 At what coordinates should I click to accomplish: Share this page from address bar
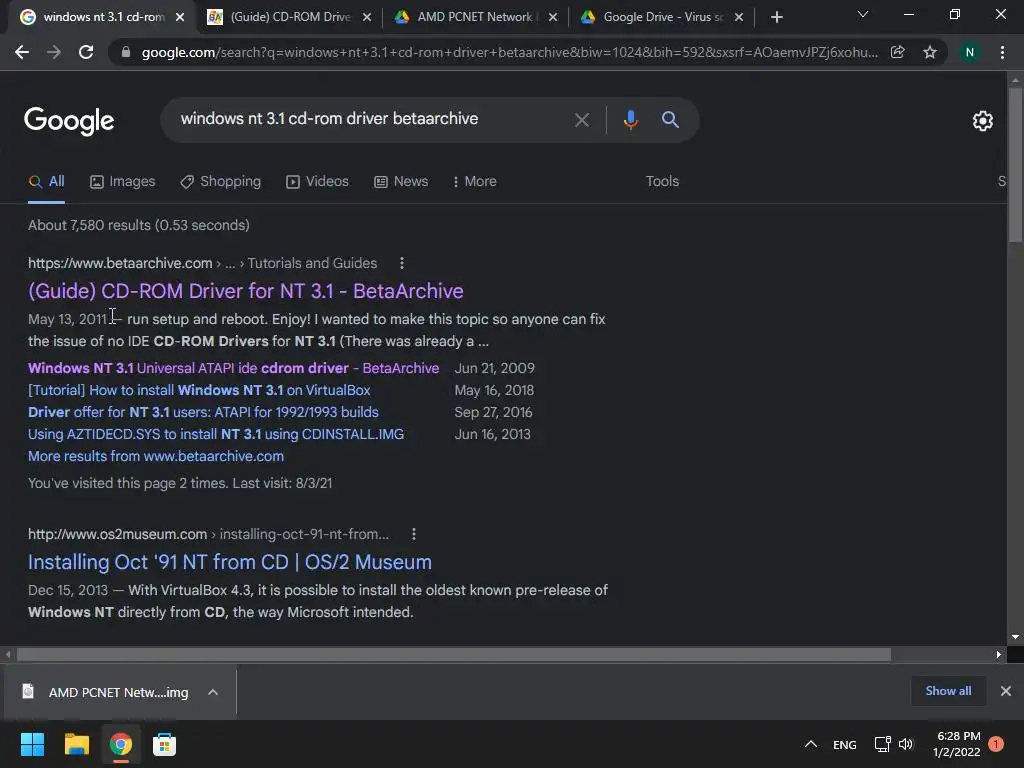898,52
